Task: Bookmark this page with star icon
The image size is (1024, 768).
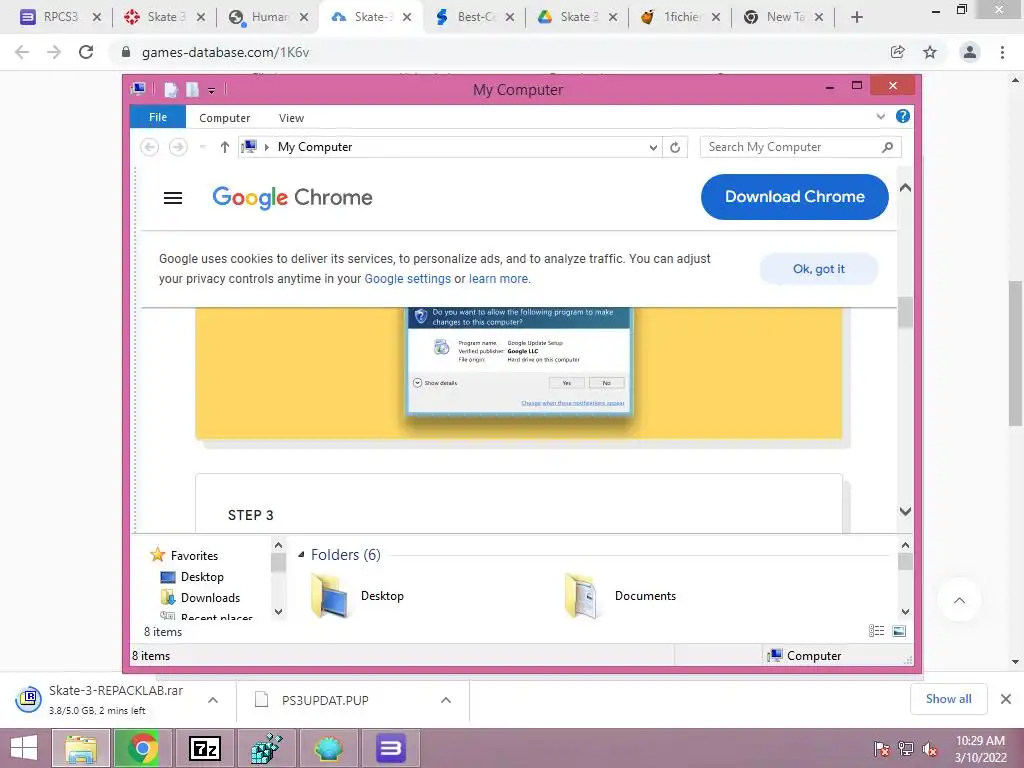Action: click(x=930, y=52)
